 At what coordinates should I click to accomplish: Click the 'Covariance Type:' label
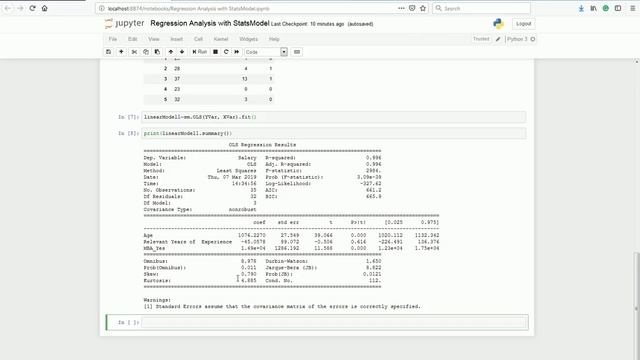click(x=167, y=209)
